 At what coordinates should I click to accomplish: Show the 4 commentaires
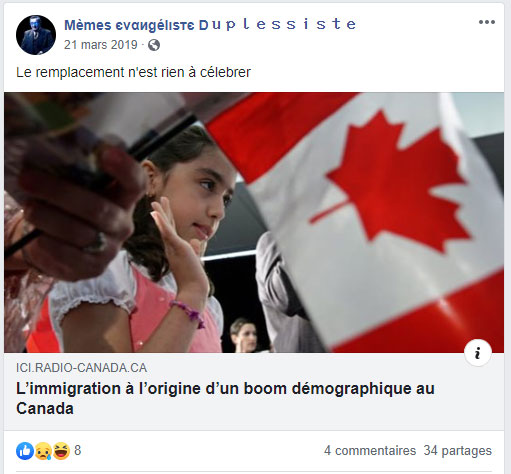(370, 451)
